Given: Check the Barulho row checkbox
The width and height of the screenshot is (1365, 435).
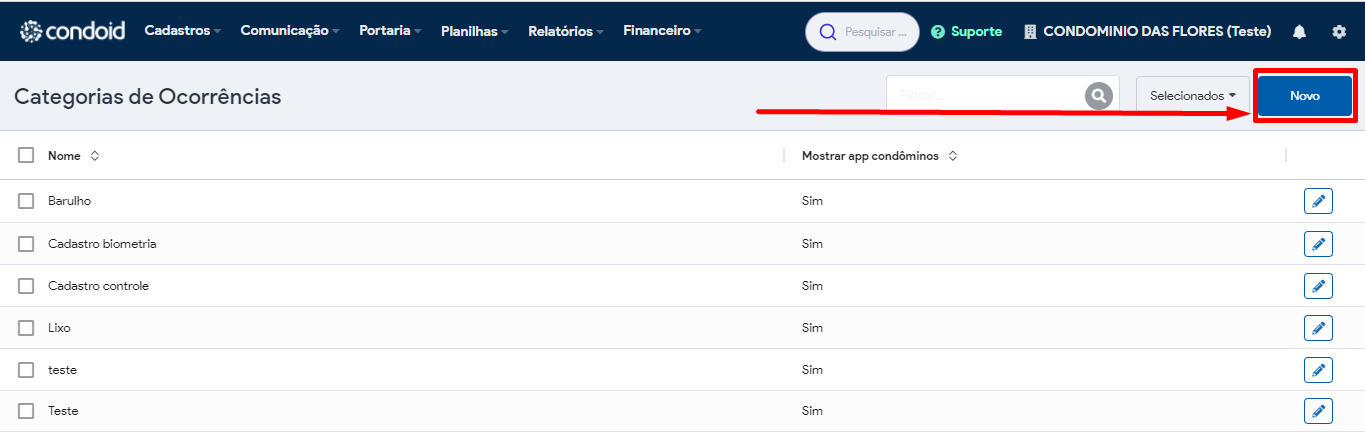Looking at the screenshot, I should click(26, 201).
